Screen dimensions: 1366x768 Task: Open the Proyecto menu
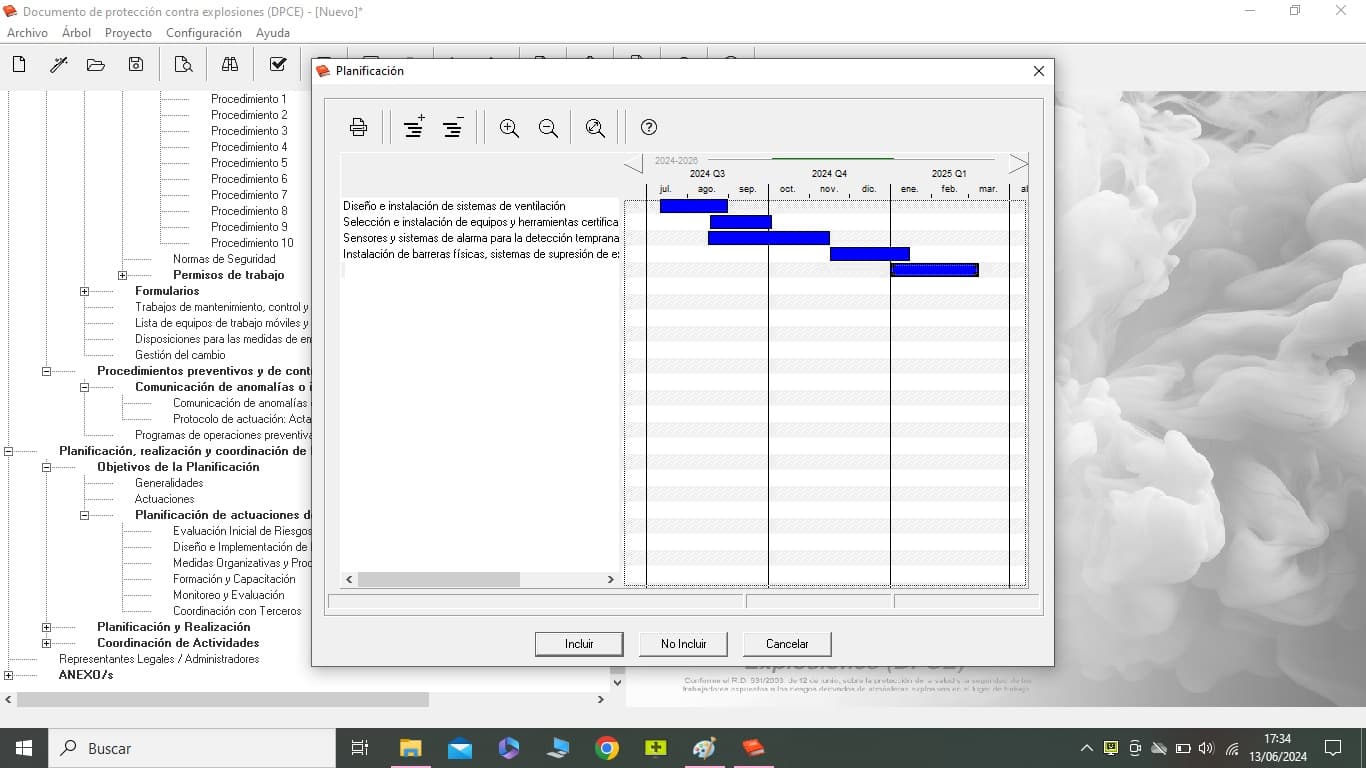point(128,33)
